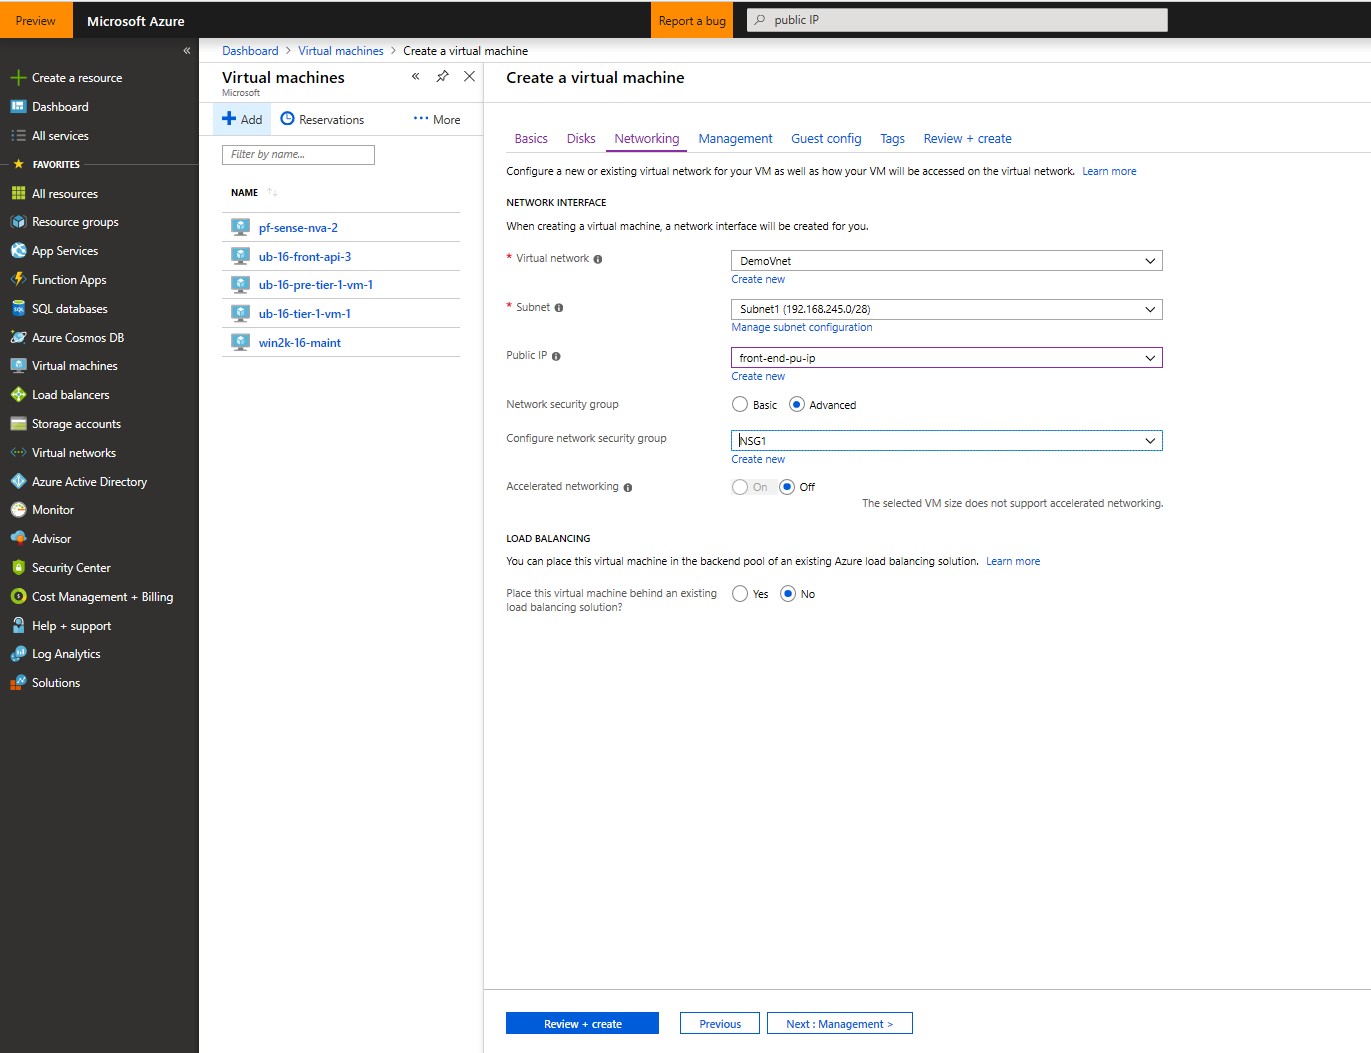This screenshot has height=1053, width=1371.
Task: Click Report a bug button
Action: point(692,21)
